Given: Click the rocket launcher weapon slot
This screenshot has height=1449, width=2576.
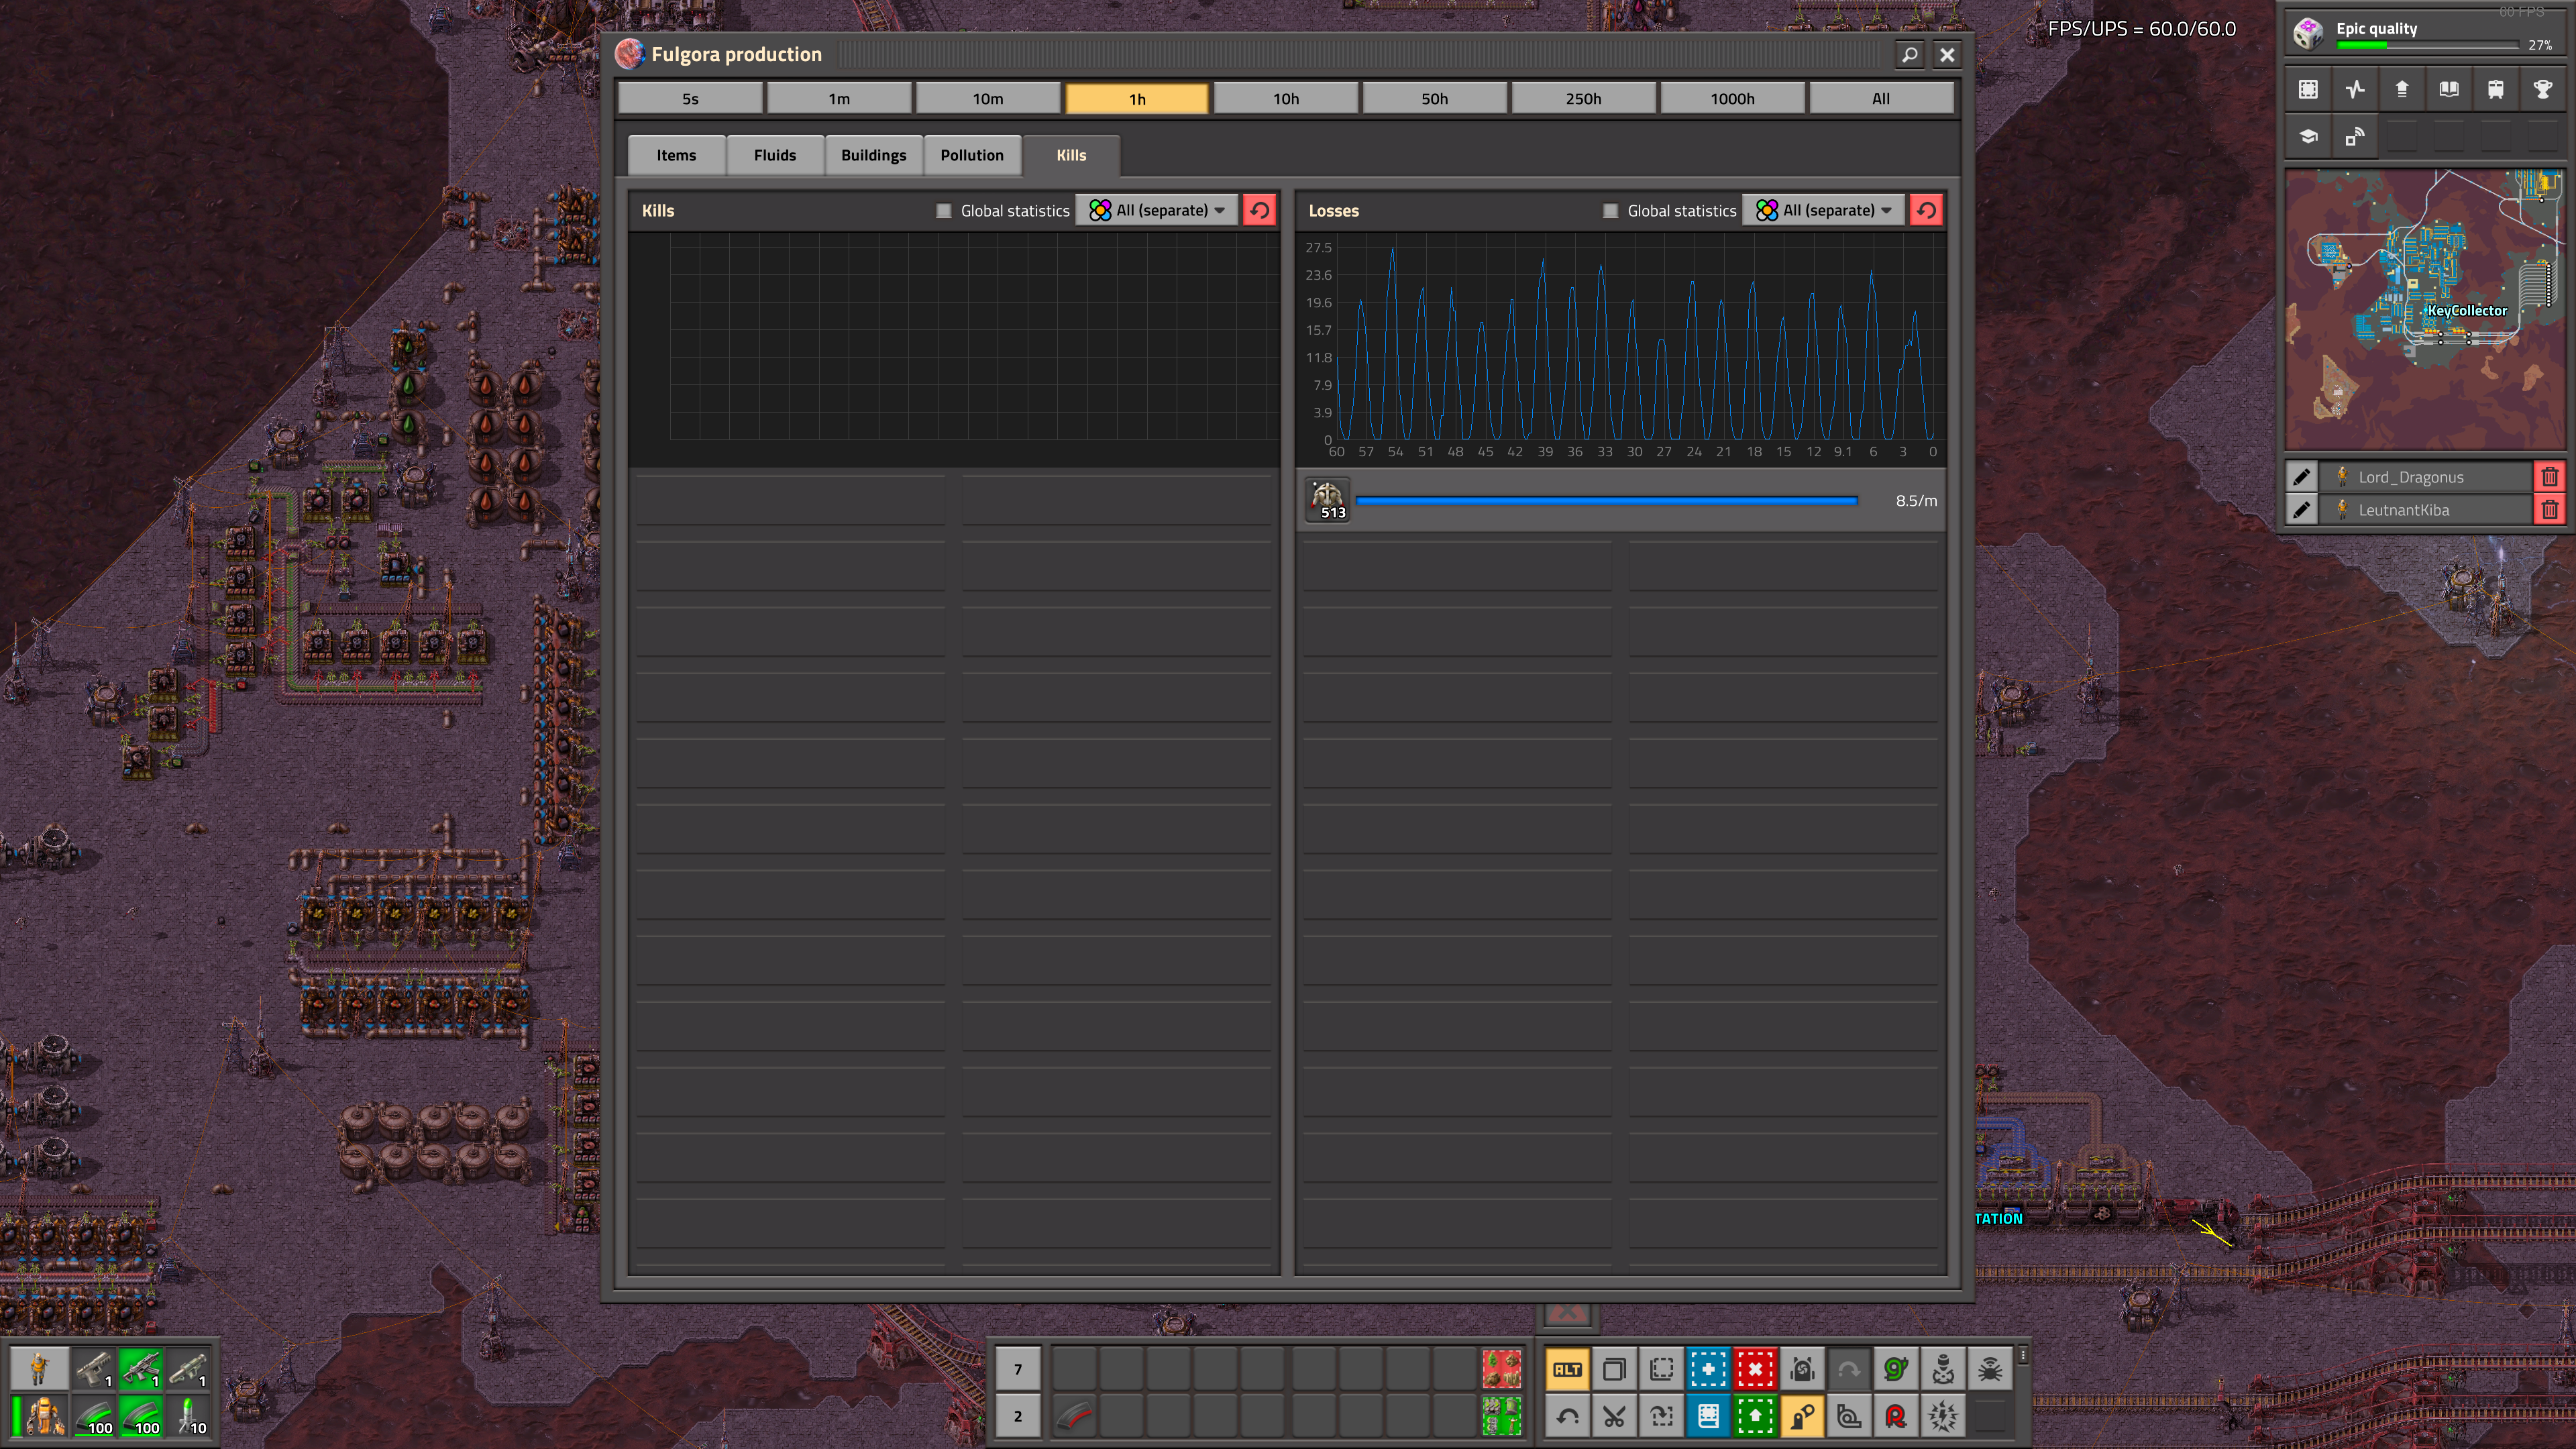Looking at the screenshot, I should coord(188,1369).
